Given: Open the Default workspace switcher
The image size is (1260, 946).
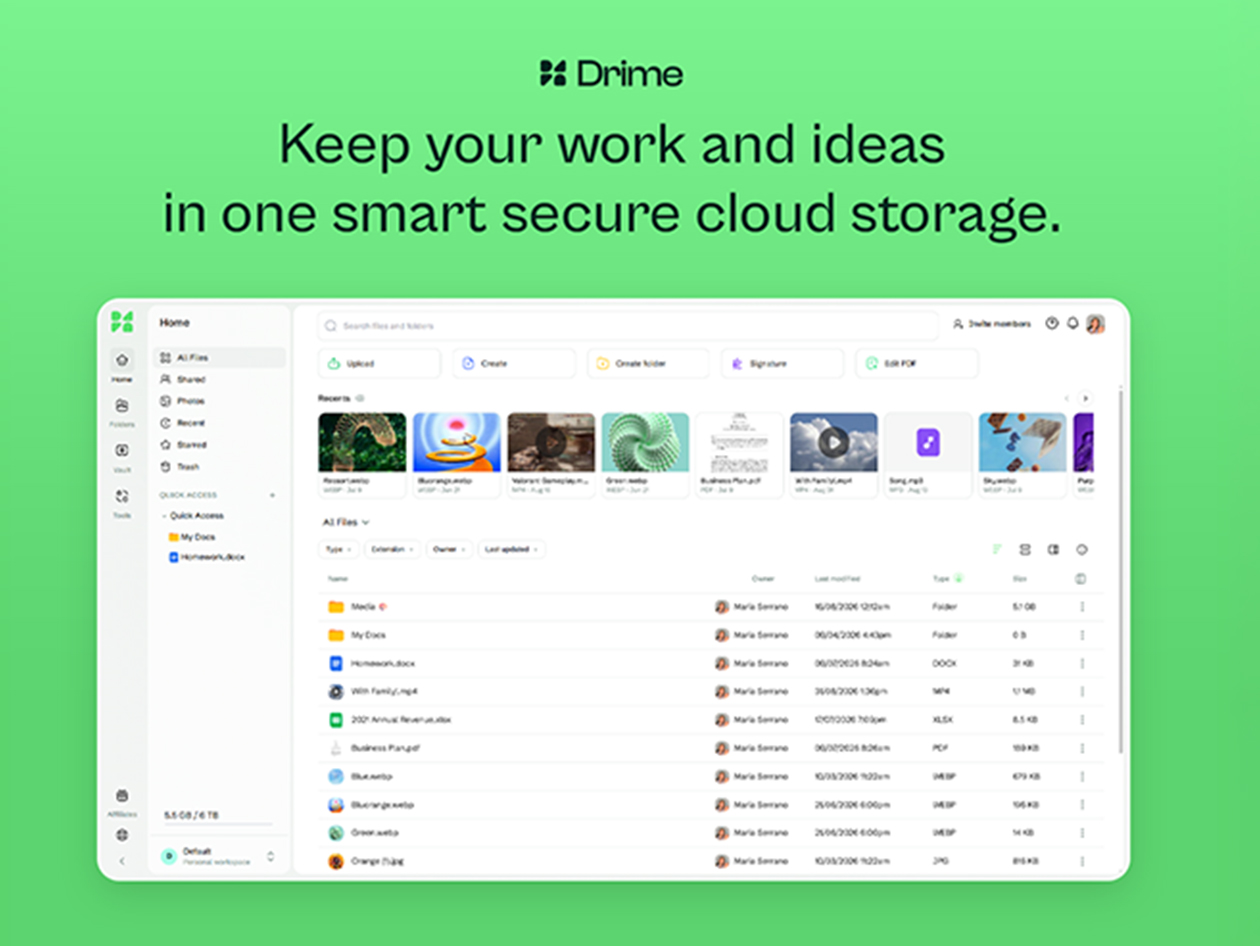Looking at the screenshot, I should (218, 856).
